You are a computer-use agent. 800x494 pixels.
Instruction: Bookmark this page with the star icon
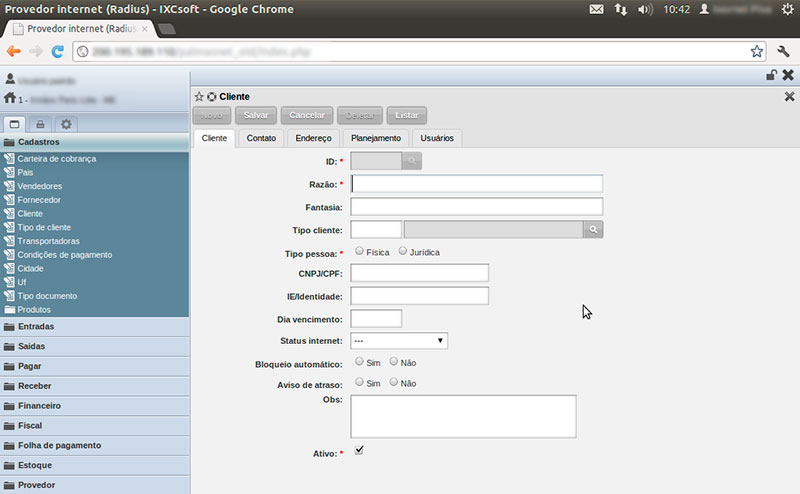coord(757,51)
